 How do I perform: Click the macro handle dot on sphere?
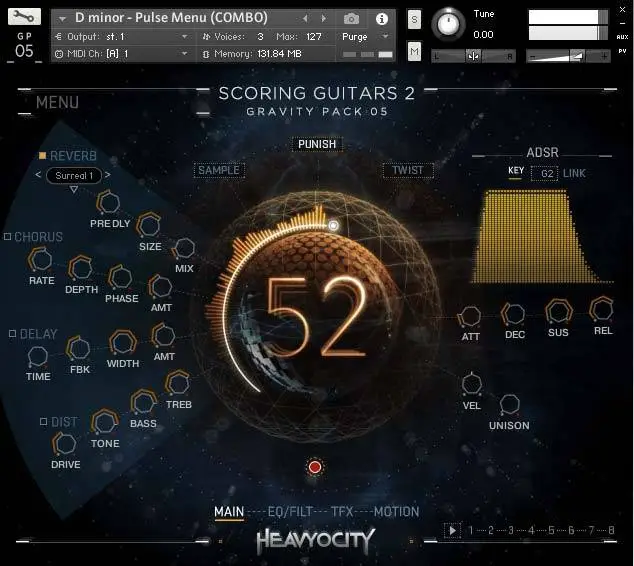333,226
